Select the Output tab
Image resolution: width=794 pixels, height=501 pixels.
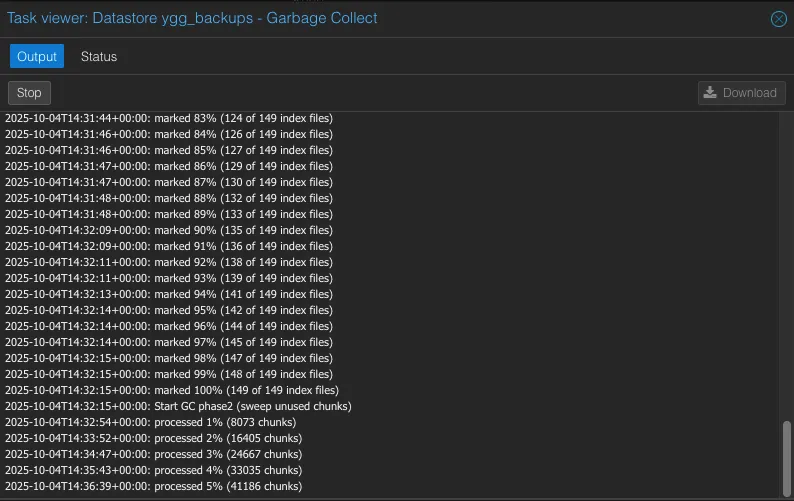tap(37, 56)
